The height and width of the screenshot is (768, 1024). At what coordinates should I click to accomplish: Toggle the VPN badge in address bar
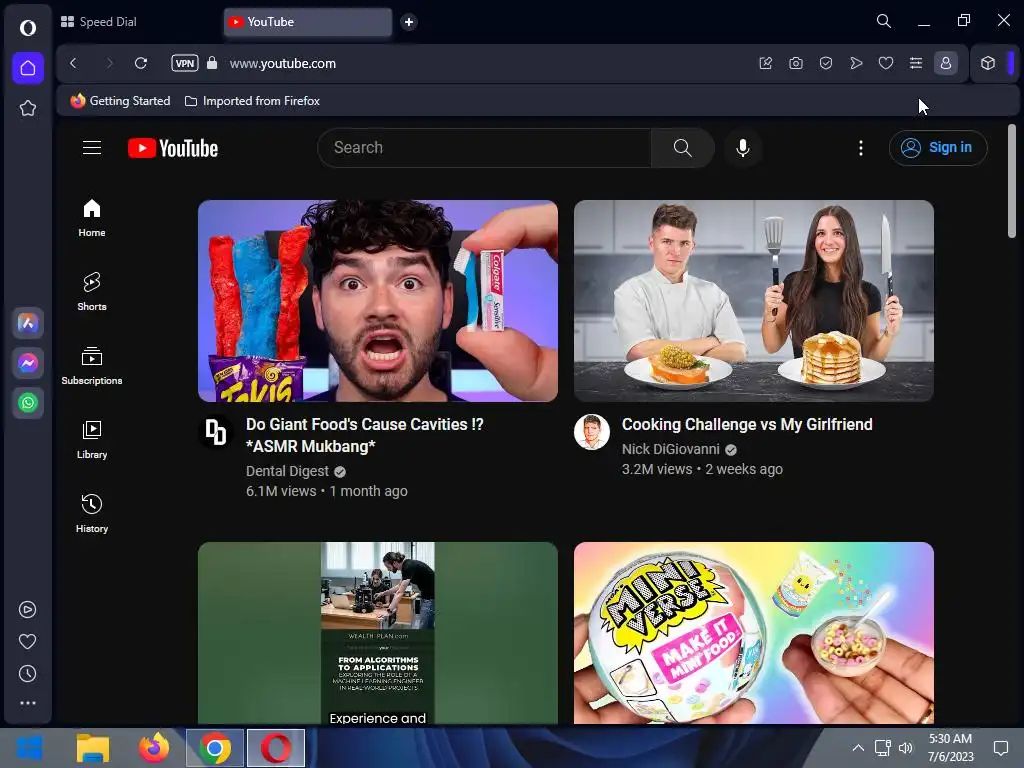185,63
